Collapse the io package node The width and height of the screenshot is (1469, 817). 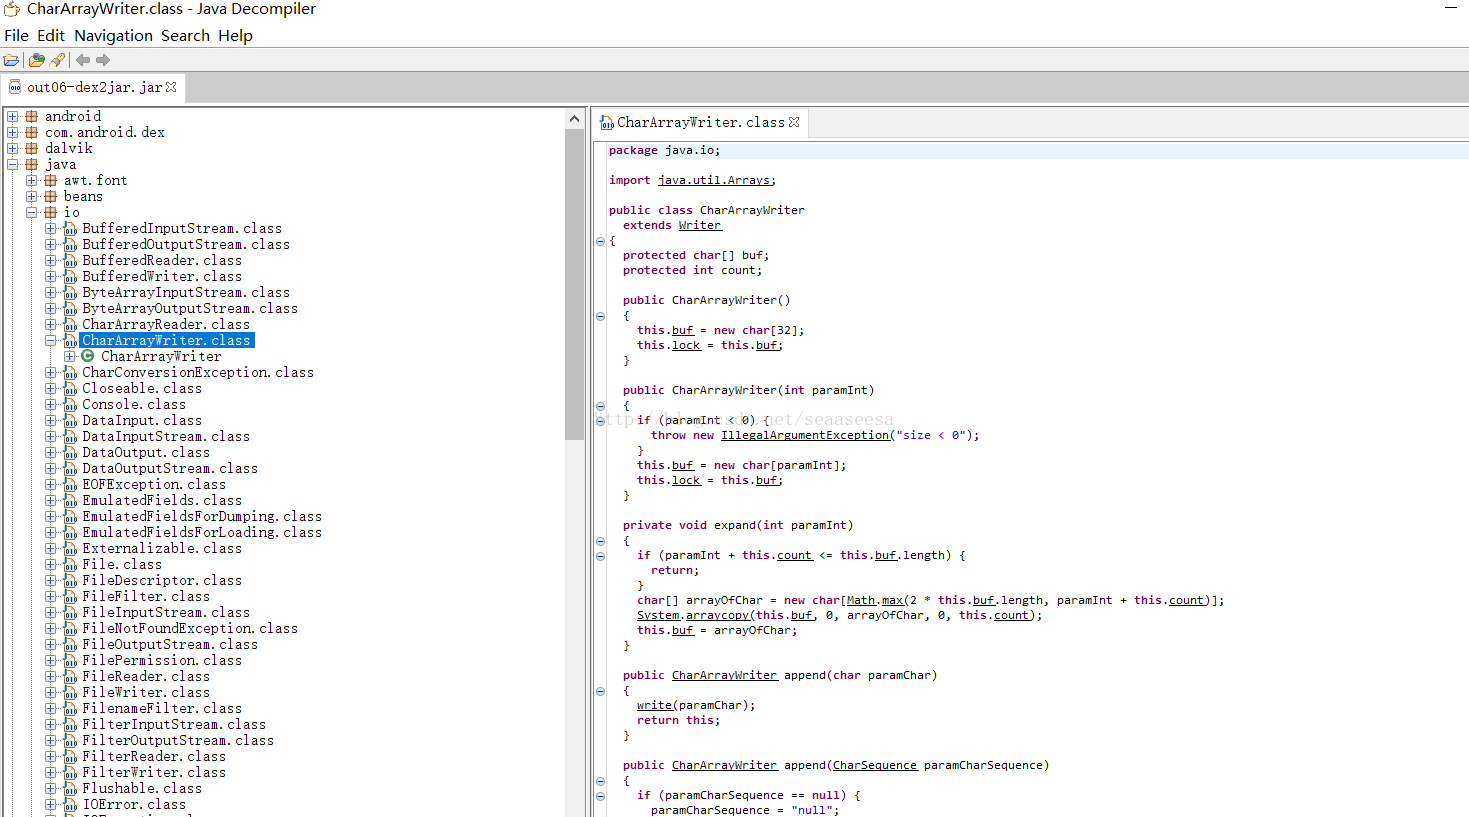[32, 212]
